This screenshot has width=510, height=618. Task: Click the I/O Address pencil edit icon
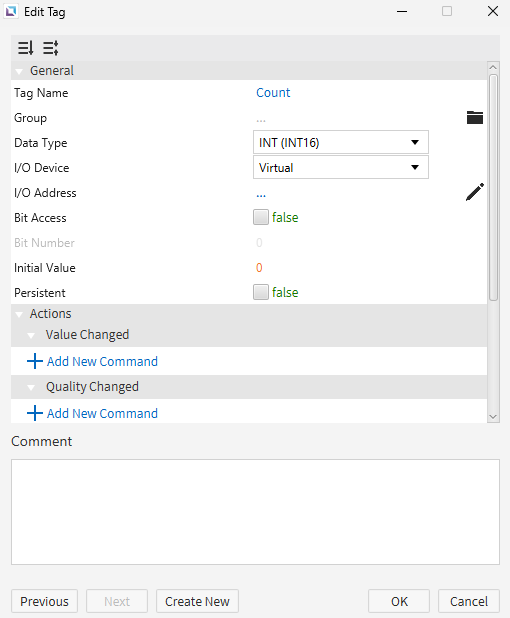(475, 192)
